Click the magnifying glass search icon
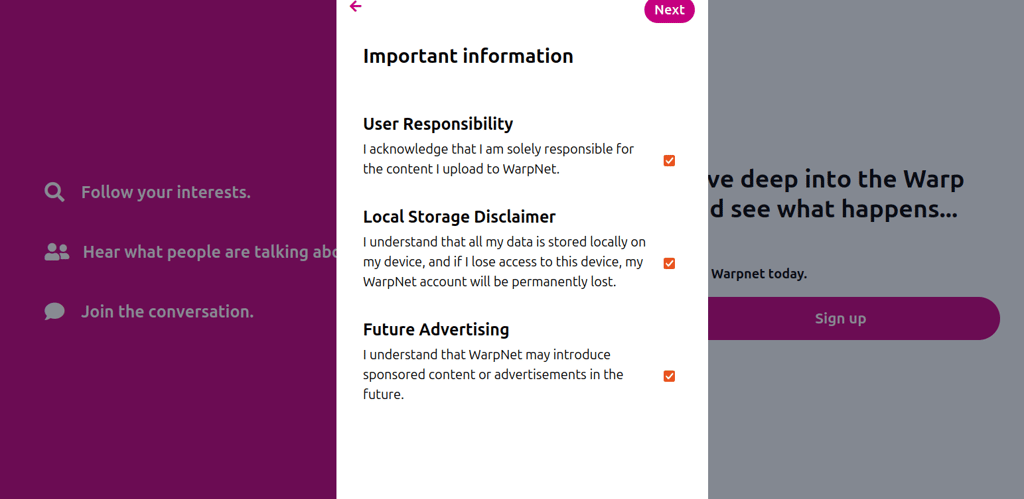Screen dimensions: 1024x499 click(x=54, y=192)
